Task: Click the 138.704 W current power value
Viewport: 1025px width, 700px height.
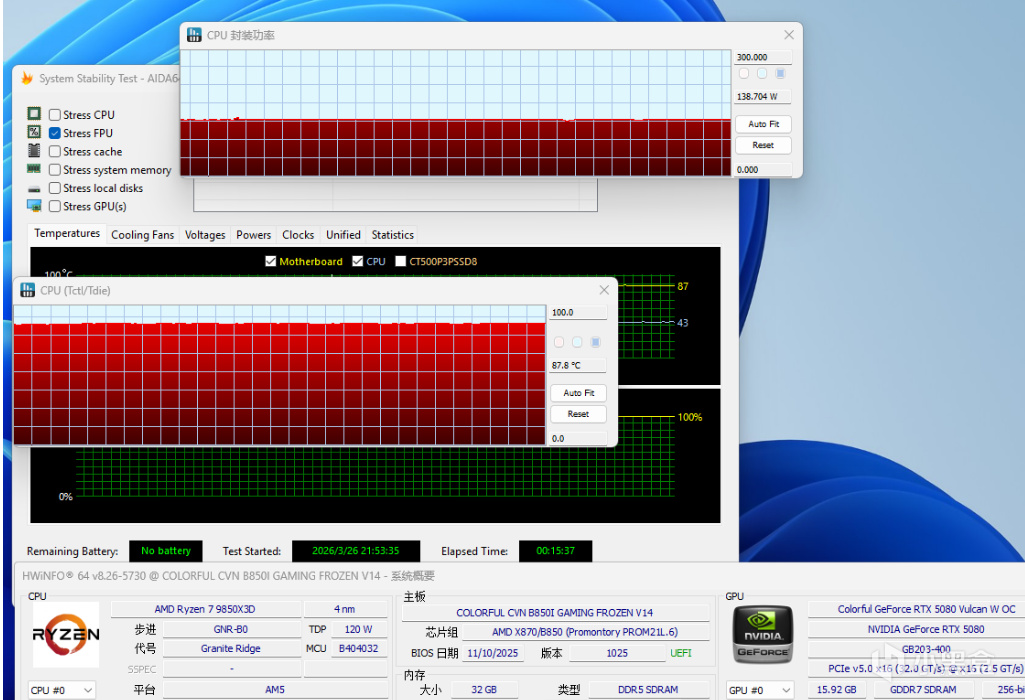Action: coord(763,97)
